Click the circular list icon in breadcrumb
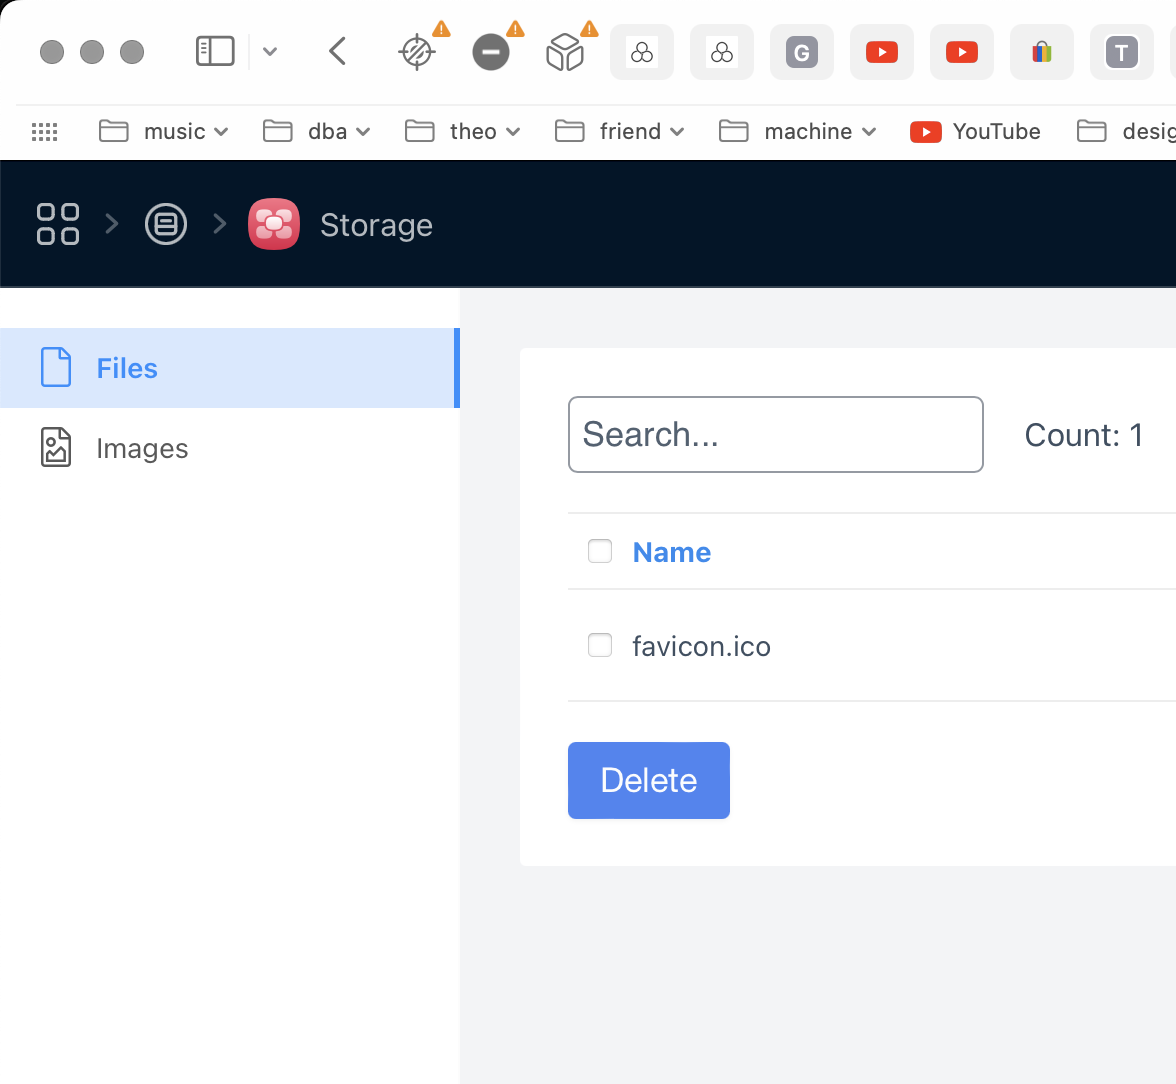This screenshot has height=1084, width=1176. point(166,224)
